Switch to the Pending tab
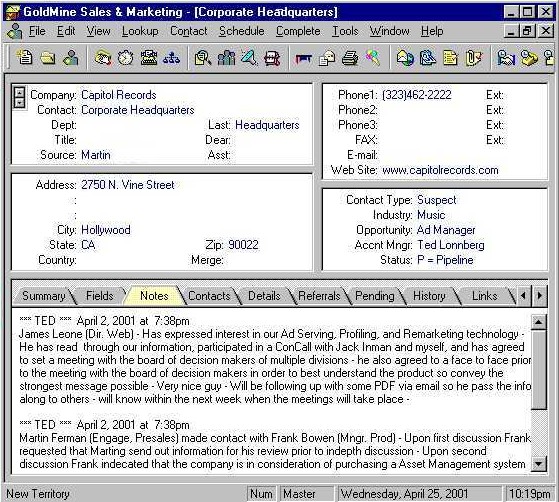The height and width of the screenshot is (502, 559). [375, 296]
